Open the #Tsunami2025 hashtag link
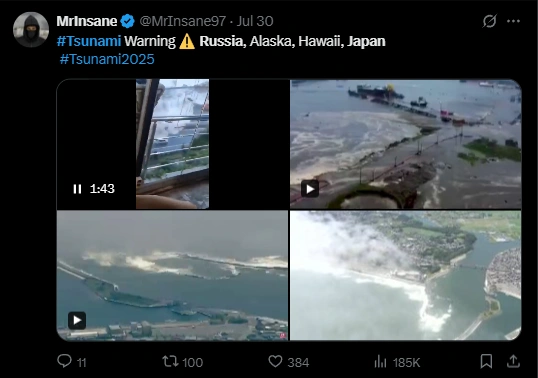The height and width of the screenshot is (378, 538). [x=107, y=59]
